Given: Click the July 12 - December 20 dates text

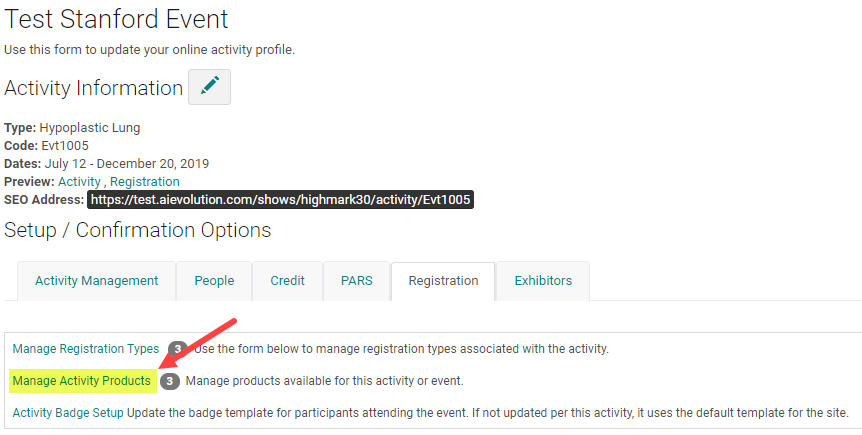Looking at the screenshot, I should pos(127,164).
